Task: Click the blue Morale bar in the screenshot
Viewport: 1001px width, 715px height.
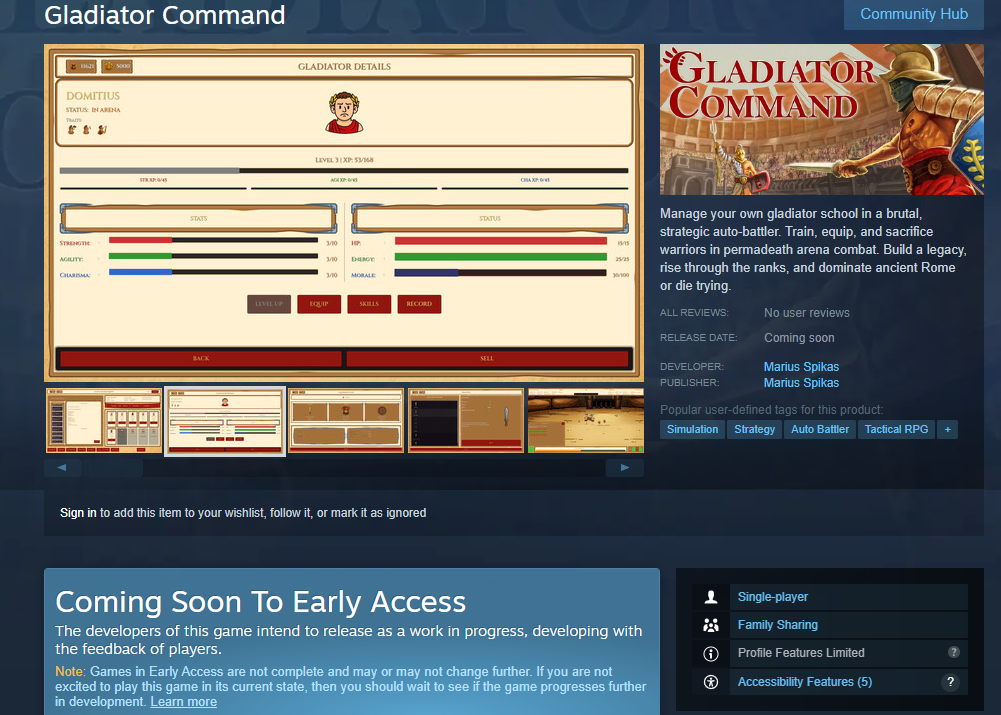Action: pyautogui.click(x=500, y=273)
